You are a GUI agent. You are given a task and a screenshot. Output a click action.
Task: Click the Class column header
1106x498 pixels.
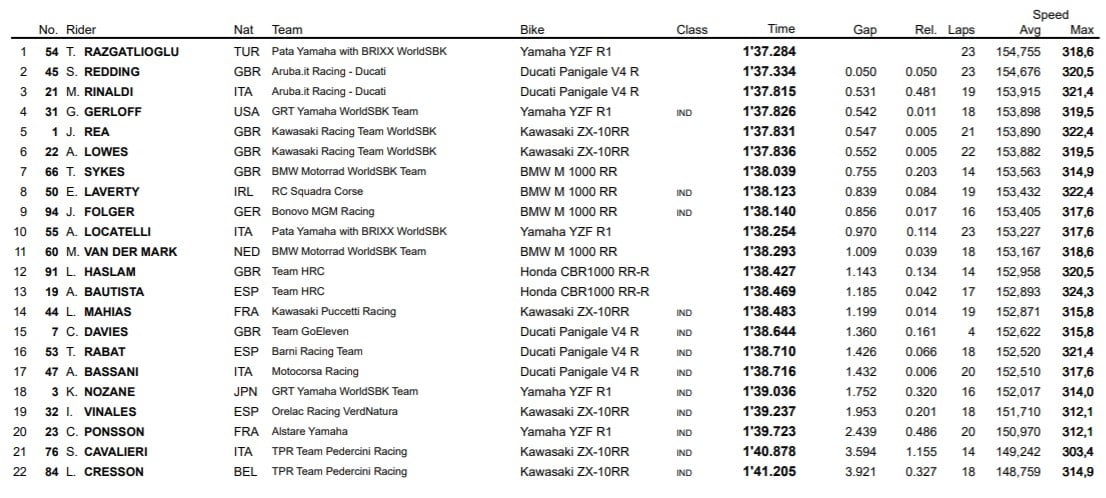click(692, 30)
